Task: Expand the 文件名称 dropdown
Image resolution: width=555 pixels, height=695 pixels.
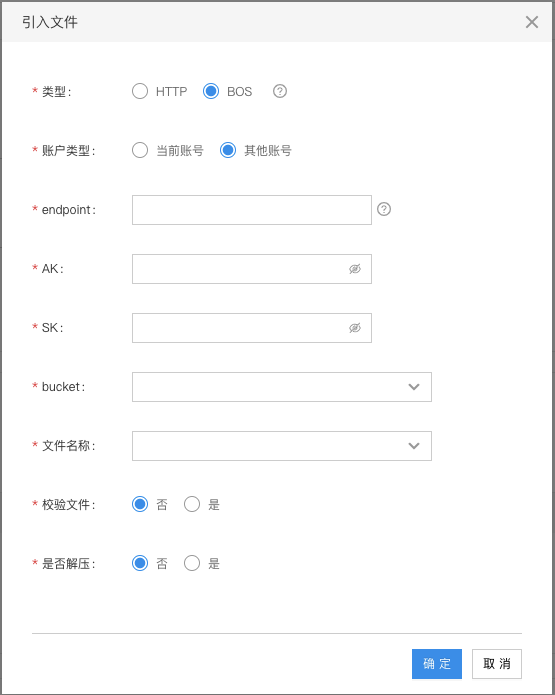Action: 281,446
